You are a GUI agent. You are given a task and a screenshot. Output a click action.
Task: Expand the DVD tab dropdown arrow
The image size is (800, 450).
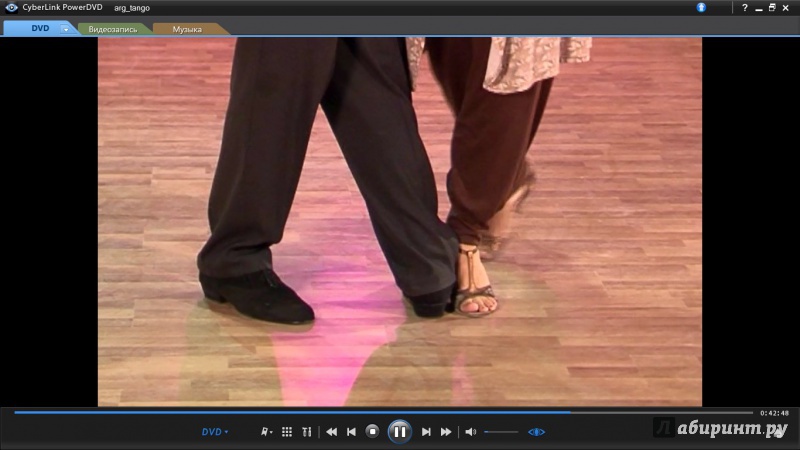(x=65, y=29)
